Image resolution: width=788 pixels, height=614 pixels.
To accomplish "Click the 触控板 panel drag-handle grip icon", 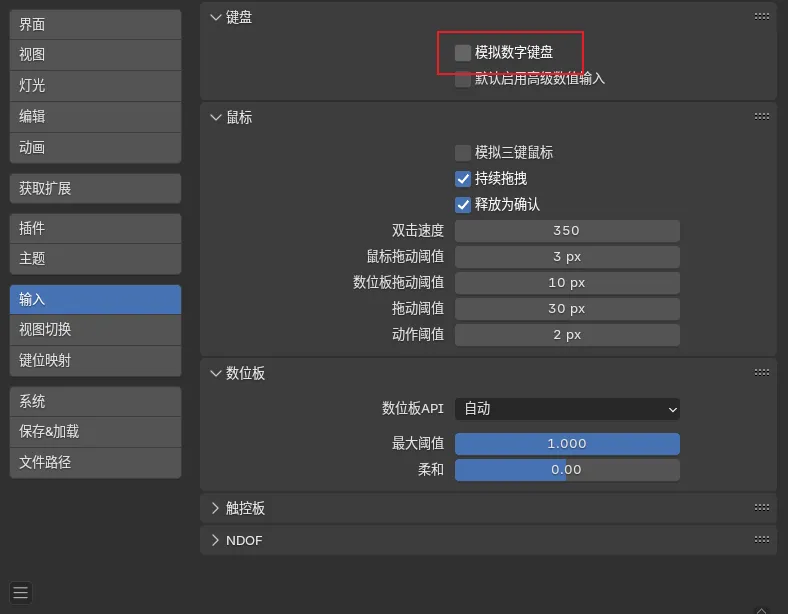I will pos(762,508).
